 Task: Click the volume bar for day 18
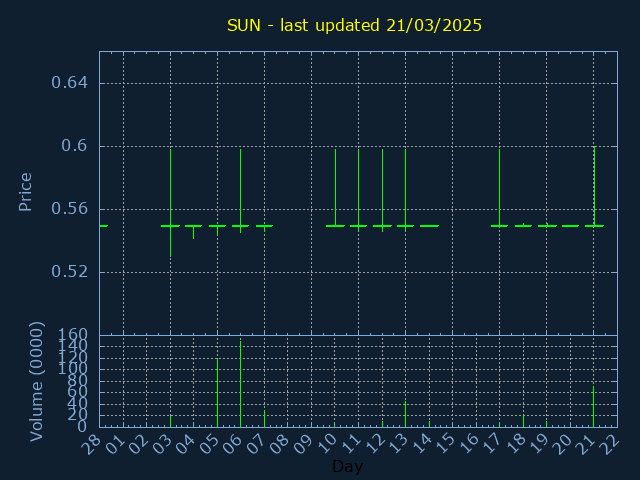pos(523,421)
